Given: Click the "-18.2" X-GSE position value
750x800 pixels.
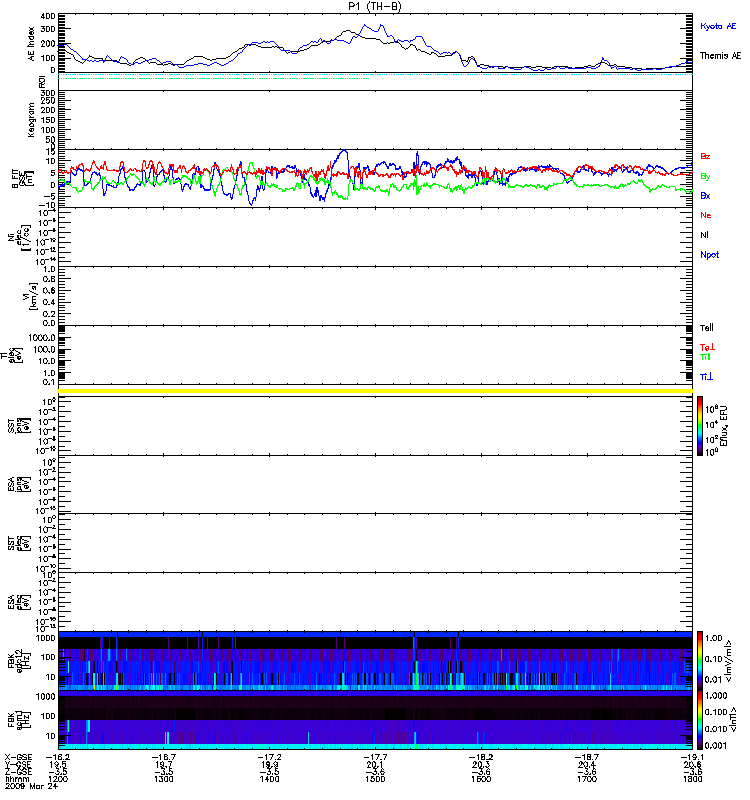Looking at the screenshot, I should pos(481,757).
